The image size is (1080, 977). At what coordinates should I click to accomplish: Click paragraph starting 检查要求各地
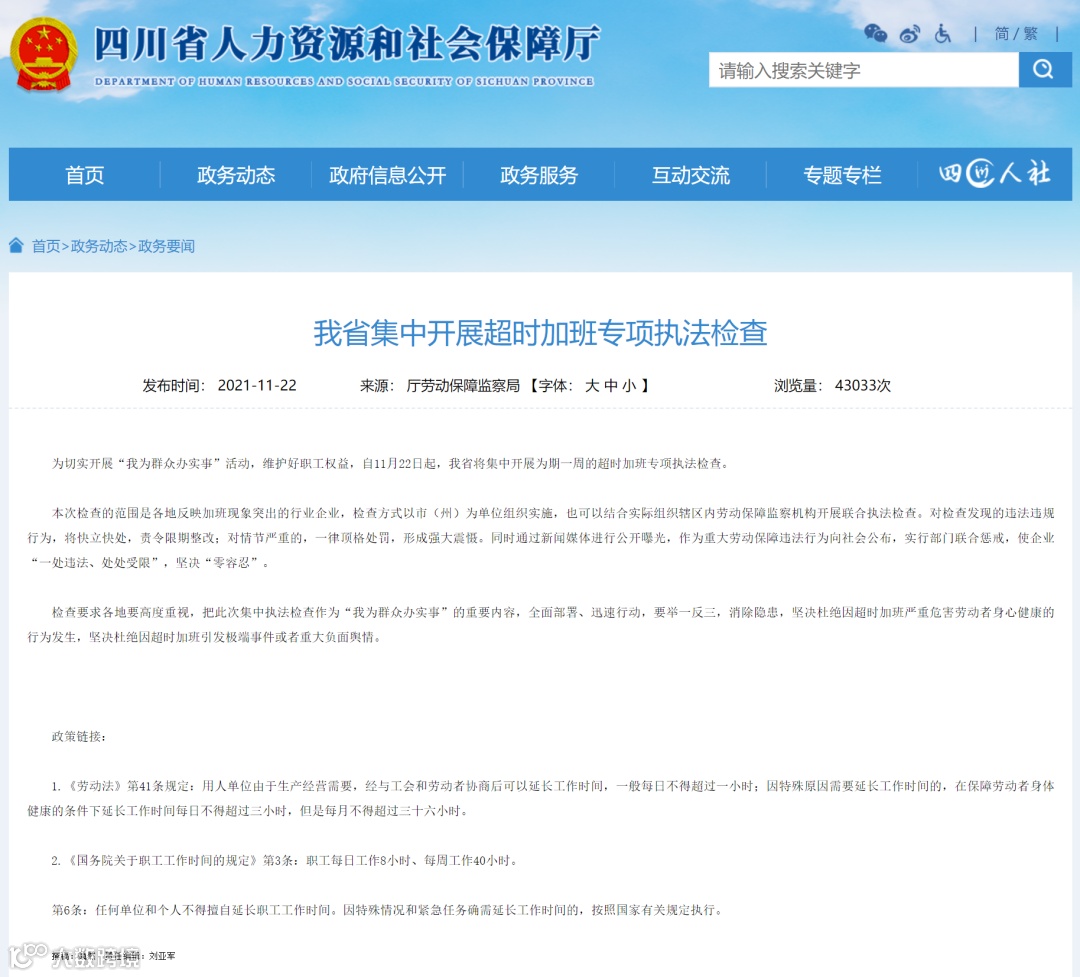(541, 624)
